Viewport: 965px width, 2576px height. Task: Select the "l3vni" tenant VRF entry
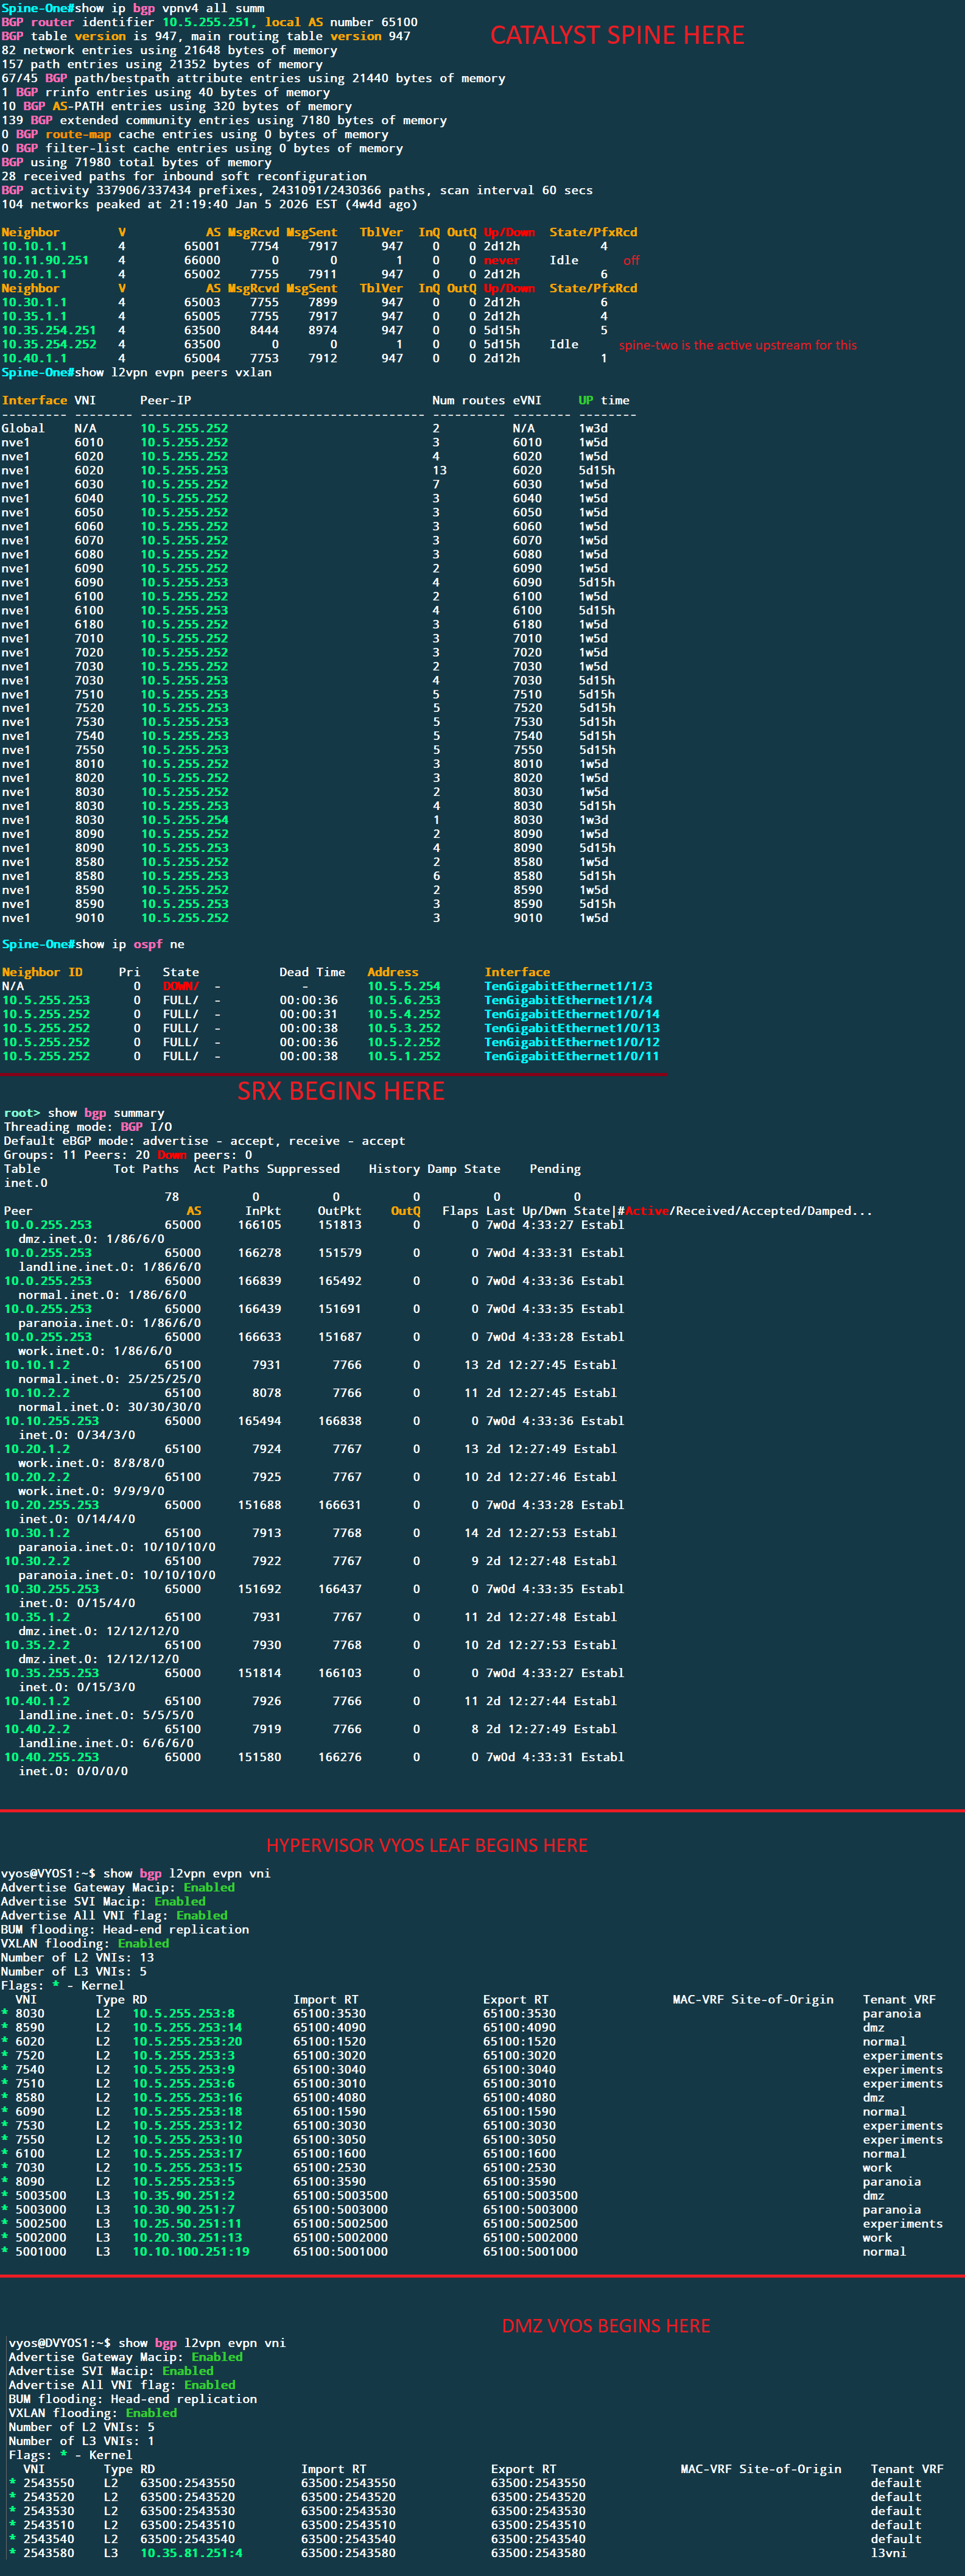[889, 2553]
